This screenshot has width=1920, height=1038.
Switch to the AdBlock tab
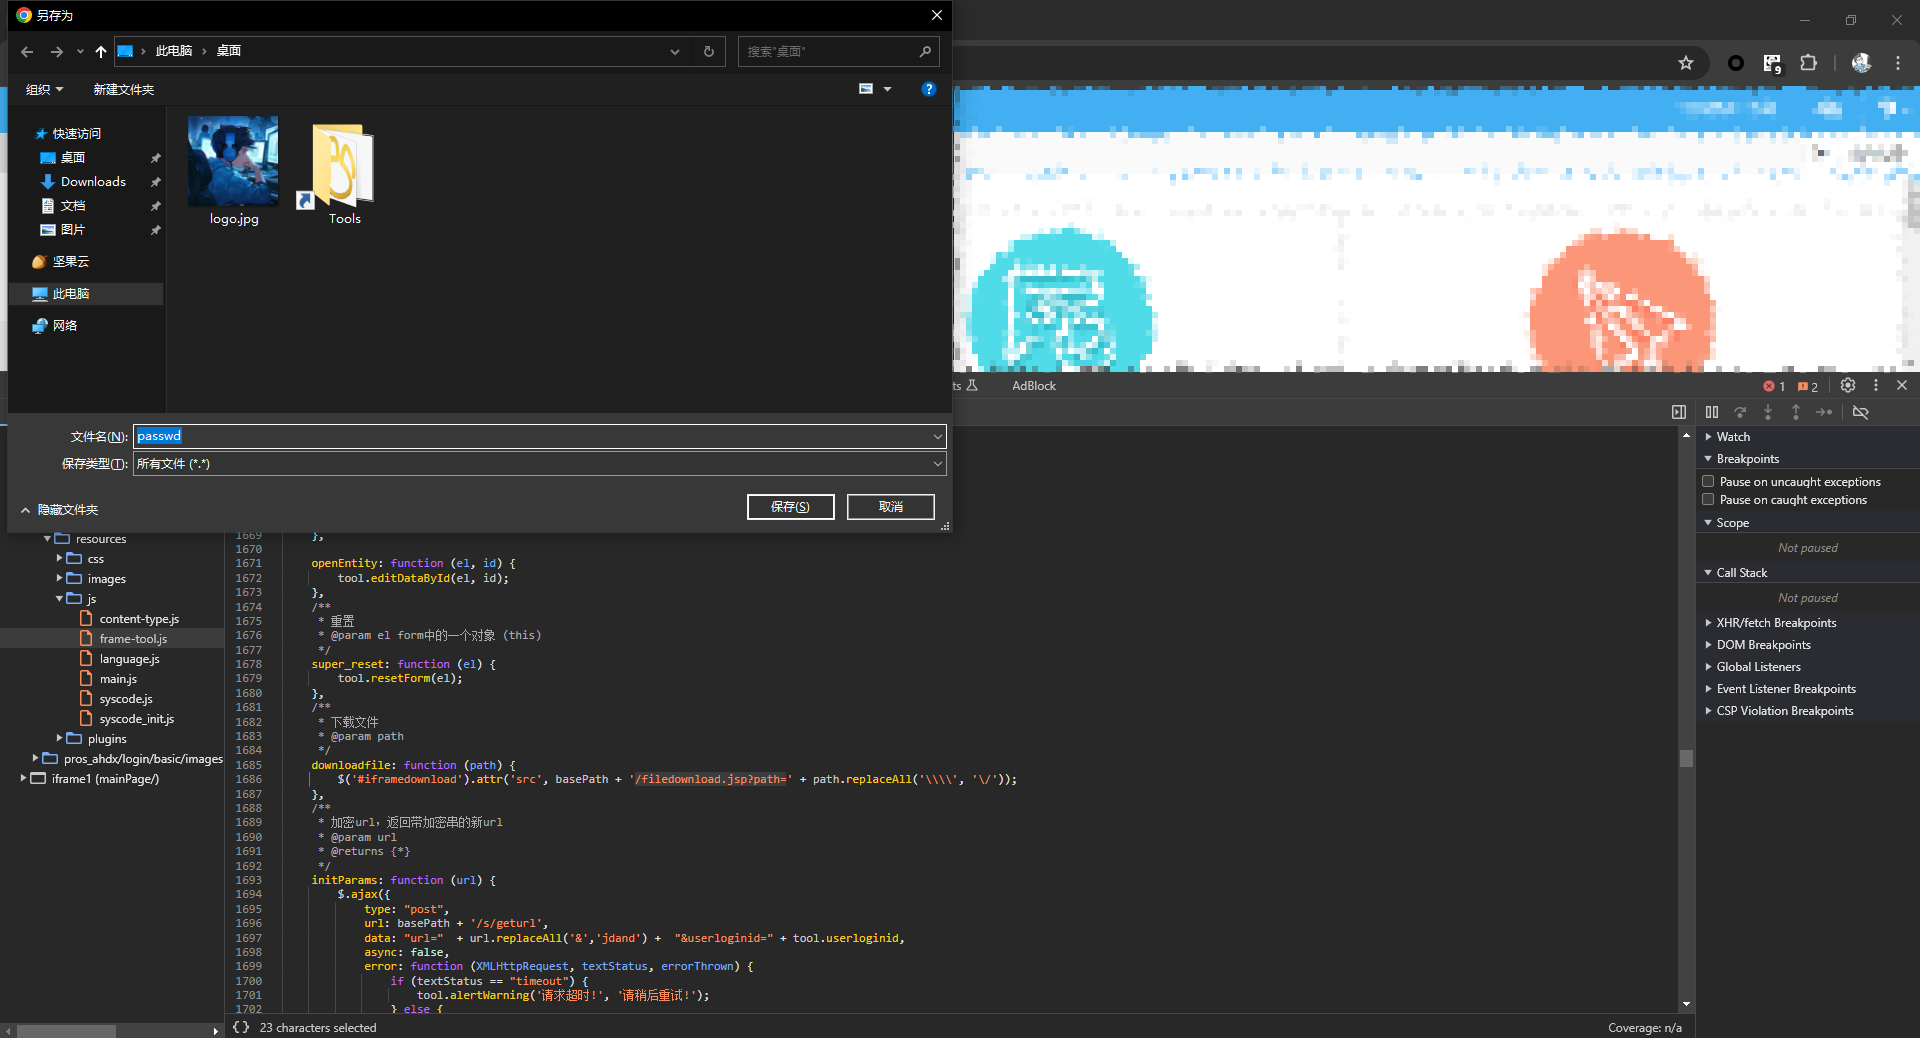coord(1033,386)
